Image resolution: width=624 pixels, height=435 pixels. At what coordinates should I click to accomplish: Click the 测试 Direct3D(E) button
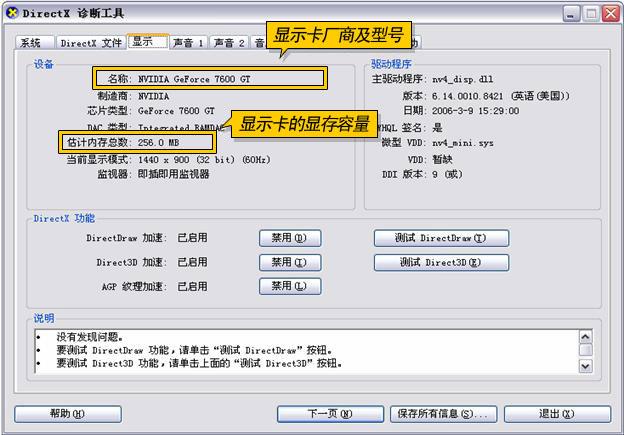(x=441, y=262)
